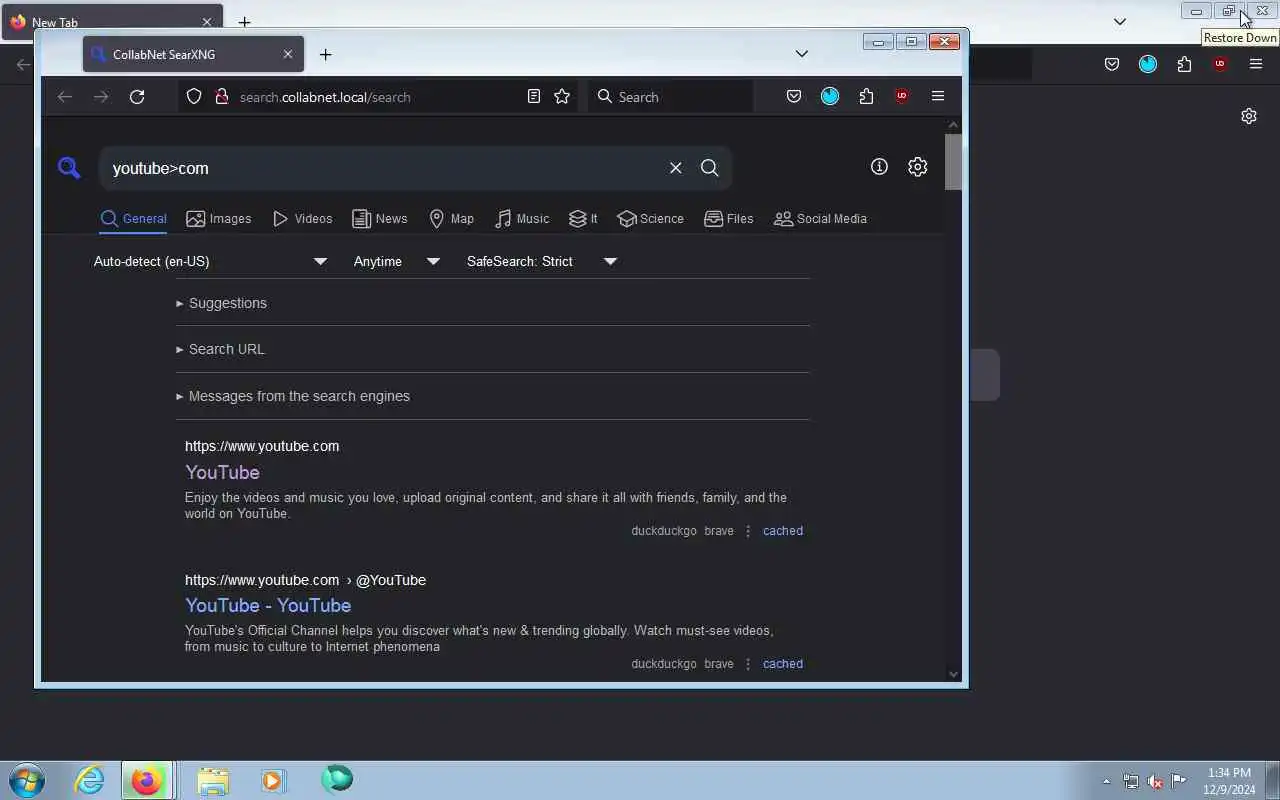This screenshot has width=1280, height=800.
Task: Open the Auto-detect (en-US) language dropdown
Action: [210, 261]
